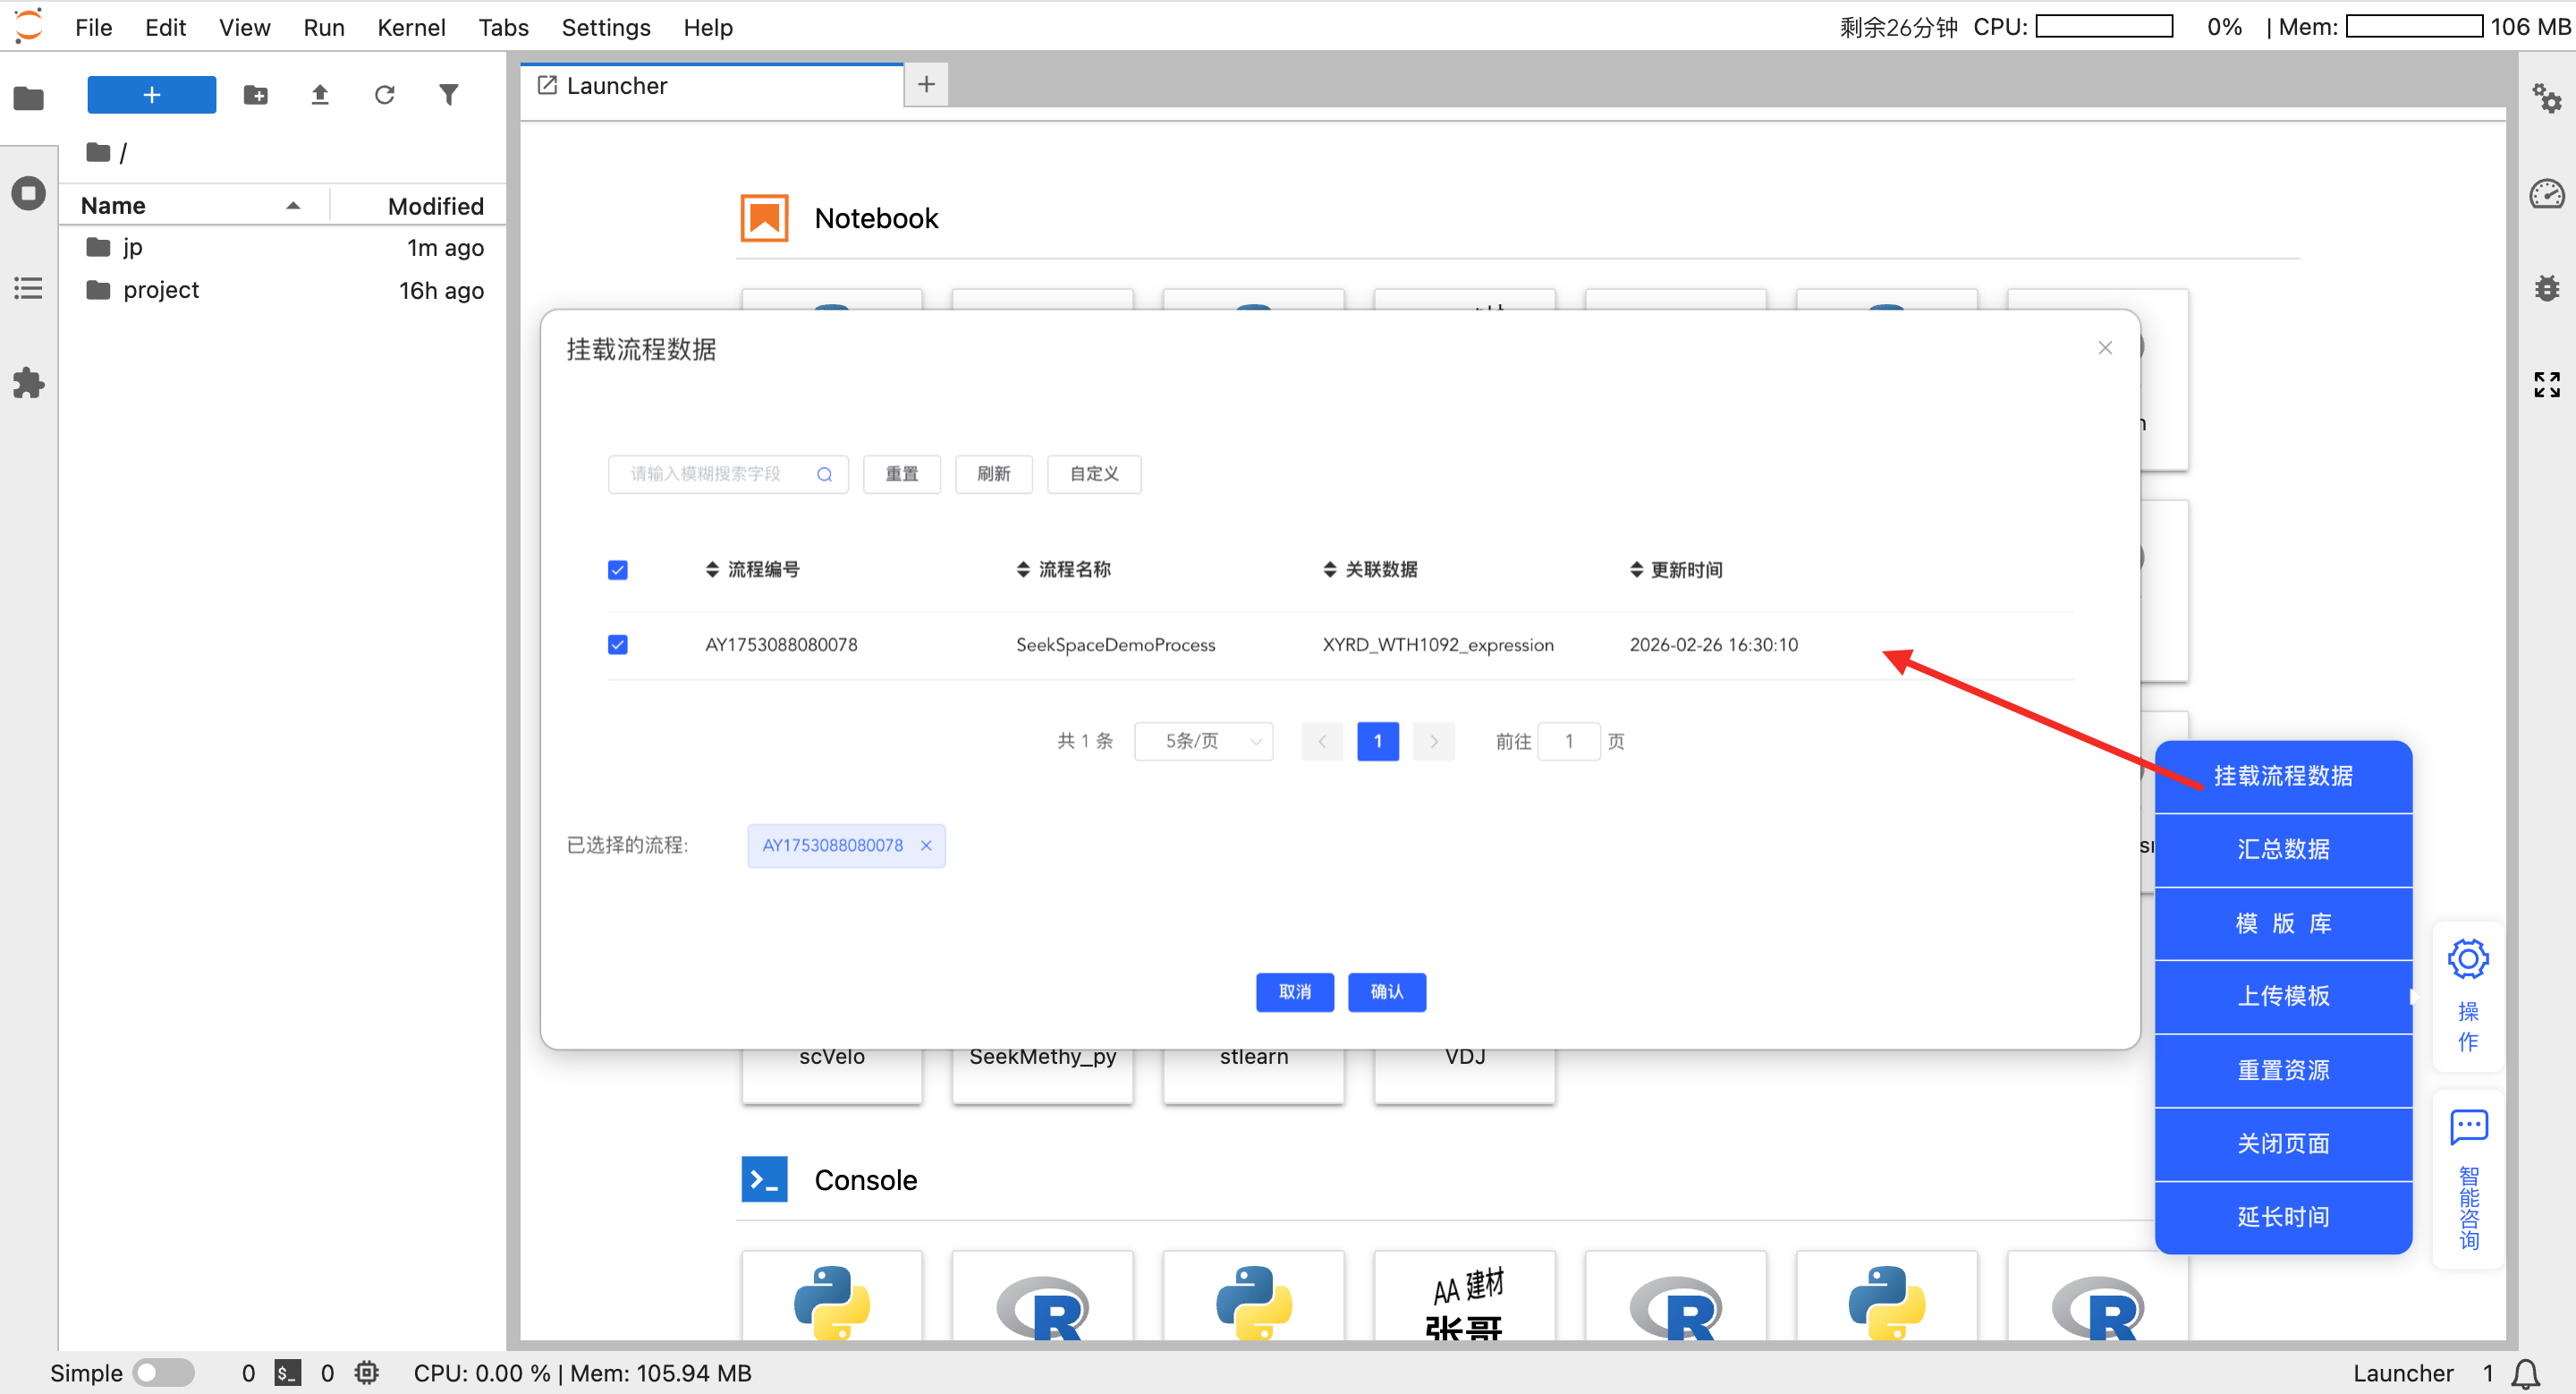Click the 汇总数据 button
The height and width of the screenshot is (1394, 2576).
[x=2283, y=849]
